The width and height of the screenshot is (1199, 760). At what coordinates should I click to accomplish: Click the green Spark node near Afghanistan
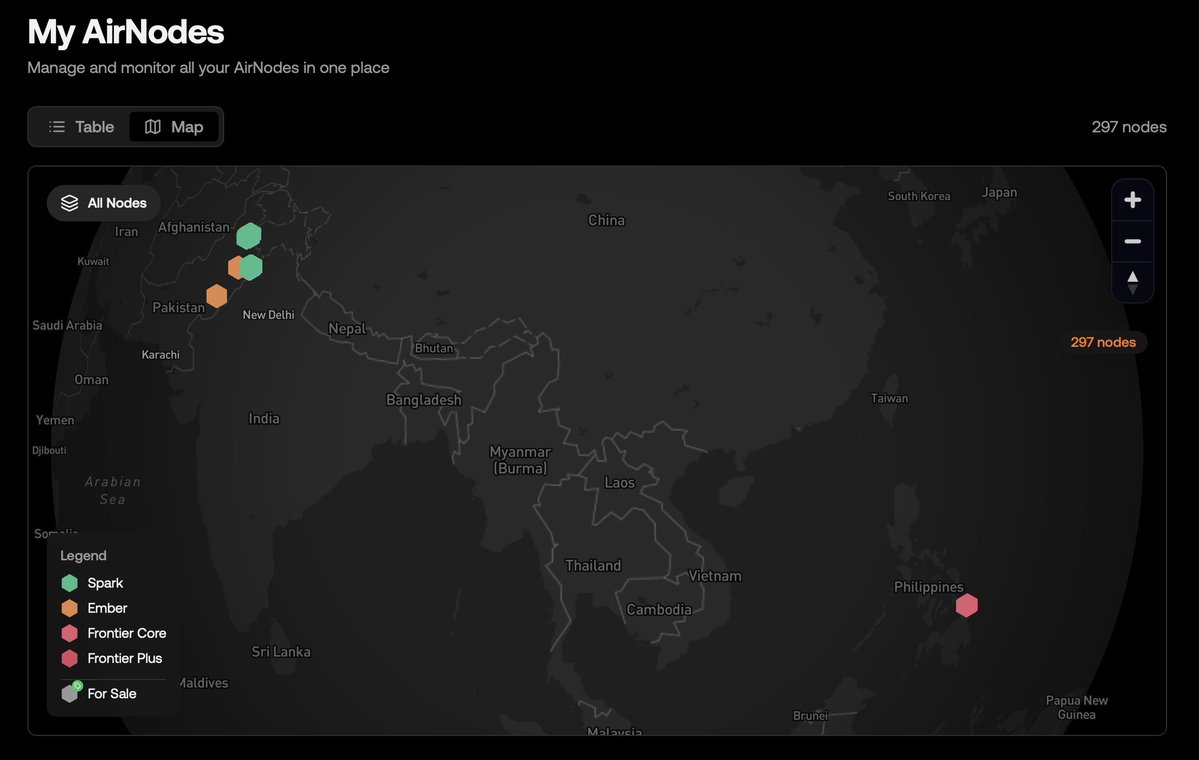click(249, 236)
